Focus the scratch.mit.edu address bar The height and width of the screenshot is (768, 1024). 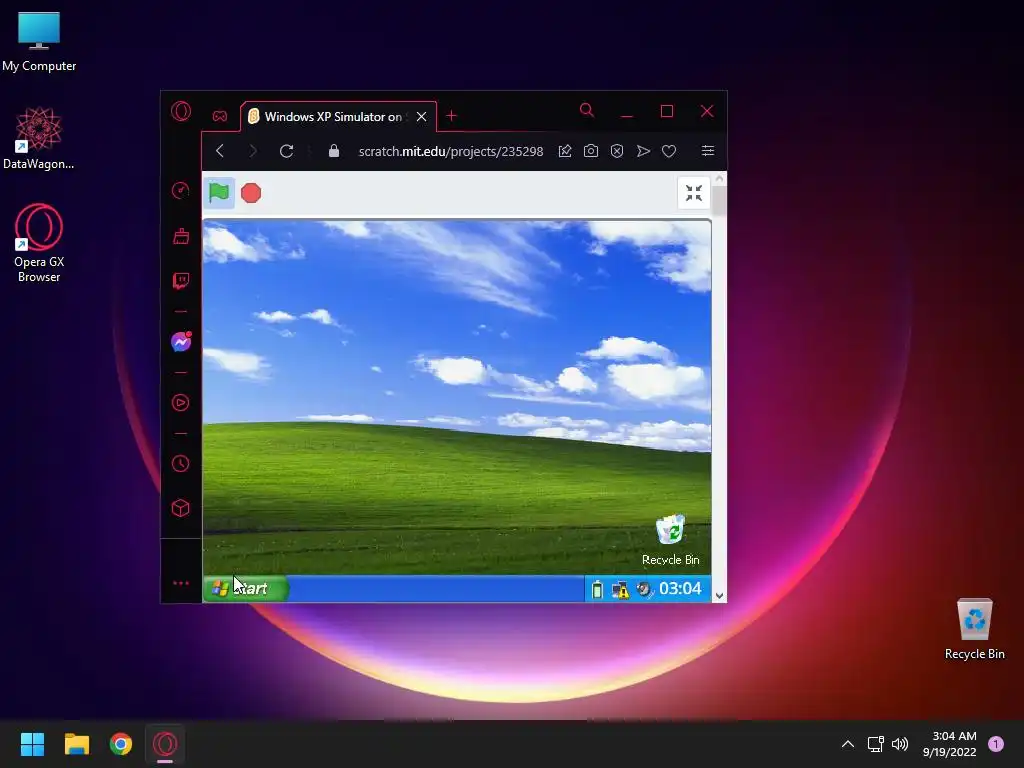pos(451,151)
